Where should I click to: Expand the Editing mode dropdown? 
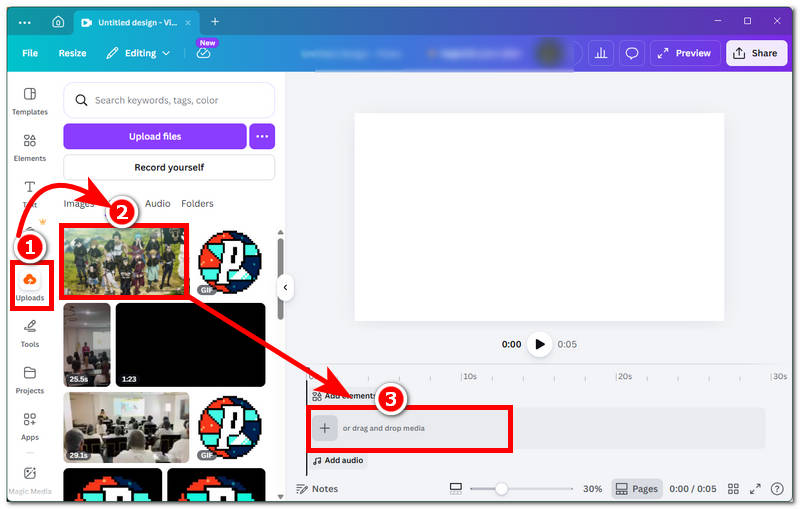pos(139,53)
